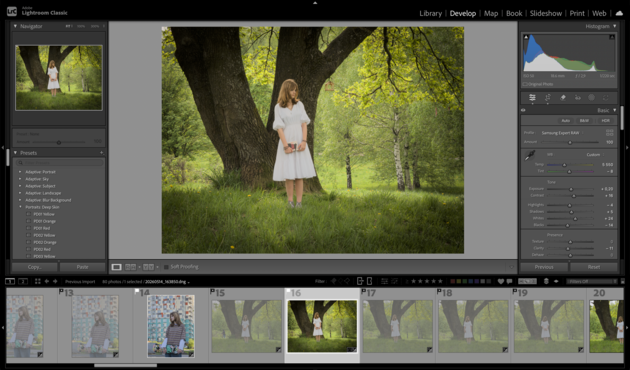This screenshot has height=370, width=630.
Task: Toggle highlight clipping indicator in histogram
Action: click(612, 37)
